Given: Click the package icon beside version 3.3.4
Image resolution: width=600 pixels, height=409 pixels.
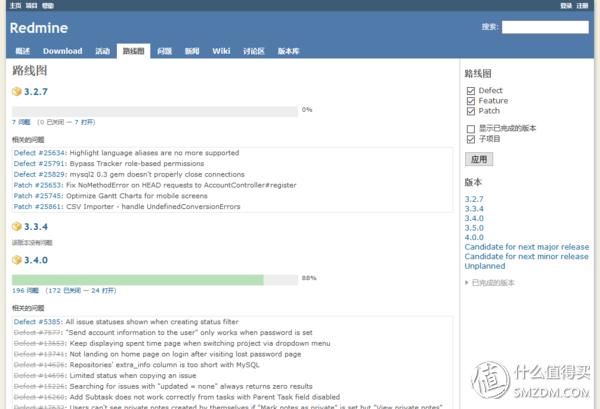Looking at the screenshot, I should [16, 226].
